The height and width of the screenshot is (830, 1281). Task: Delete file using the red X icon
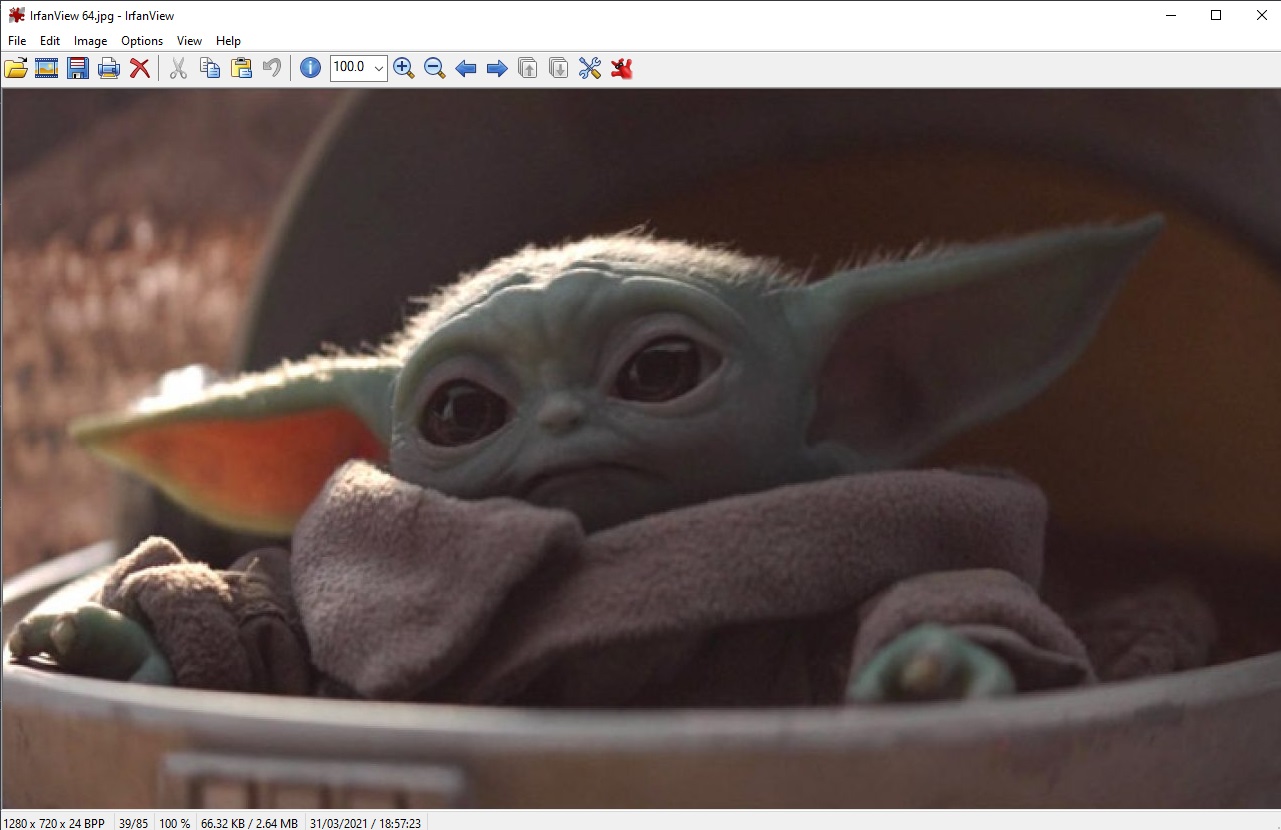pos(140,68)
